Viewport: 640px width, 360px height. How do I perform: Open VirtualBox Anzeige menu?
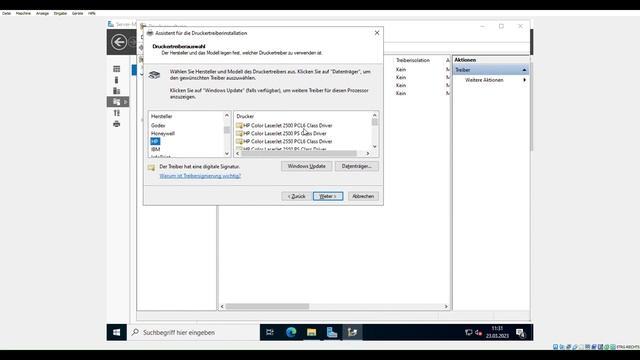42,13
